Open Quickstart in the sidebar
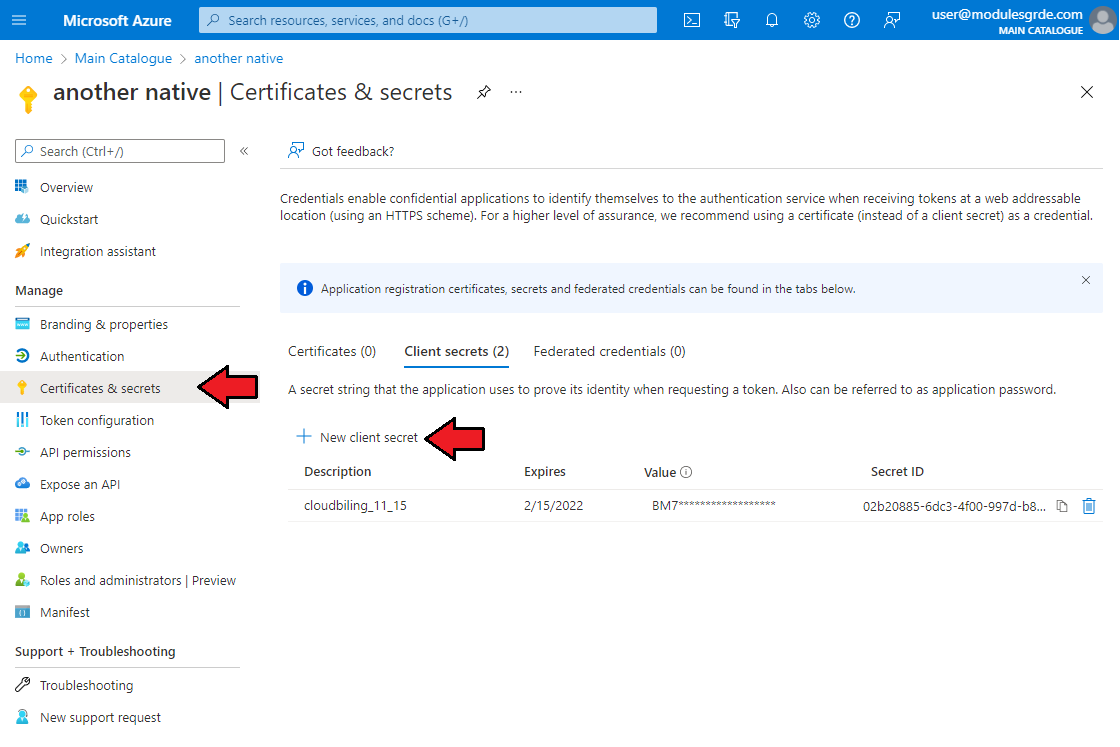The height and width of the screenshot is (747, 1120). click(x=69, y=219)
